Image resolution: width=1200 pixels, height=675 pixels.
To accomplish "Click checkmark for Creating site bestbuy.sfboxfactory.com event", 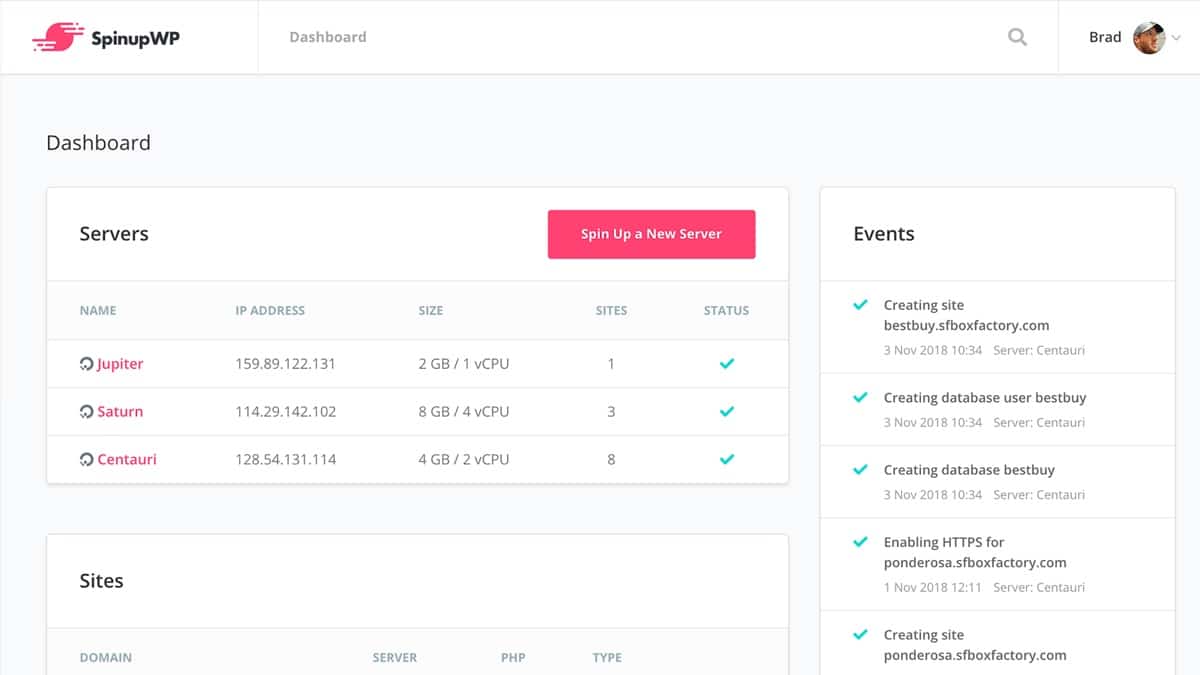I will tap(860, 304).
